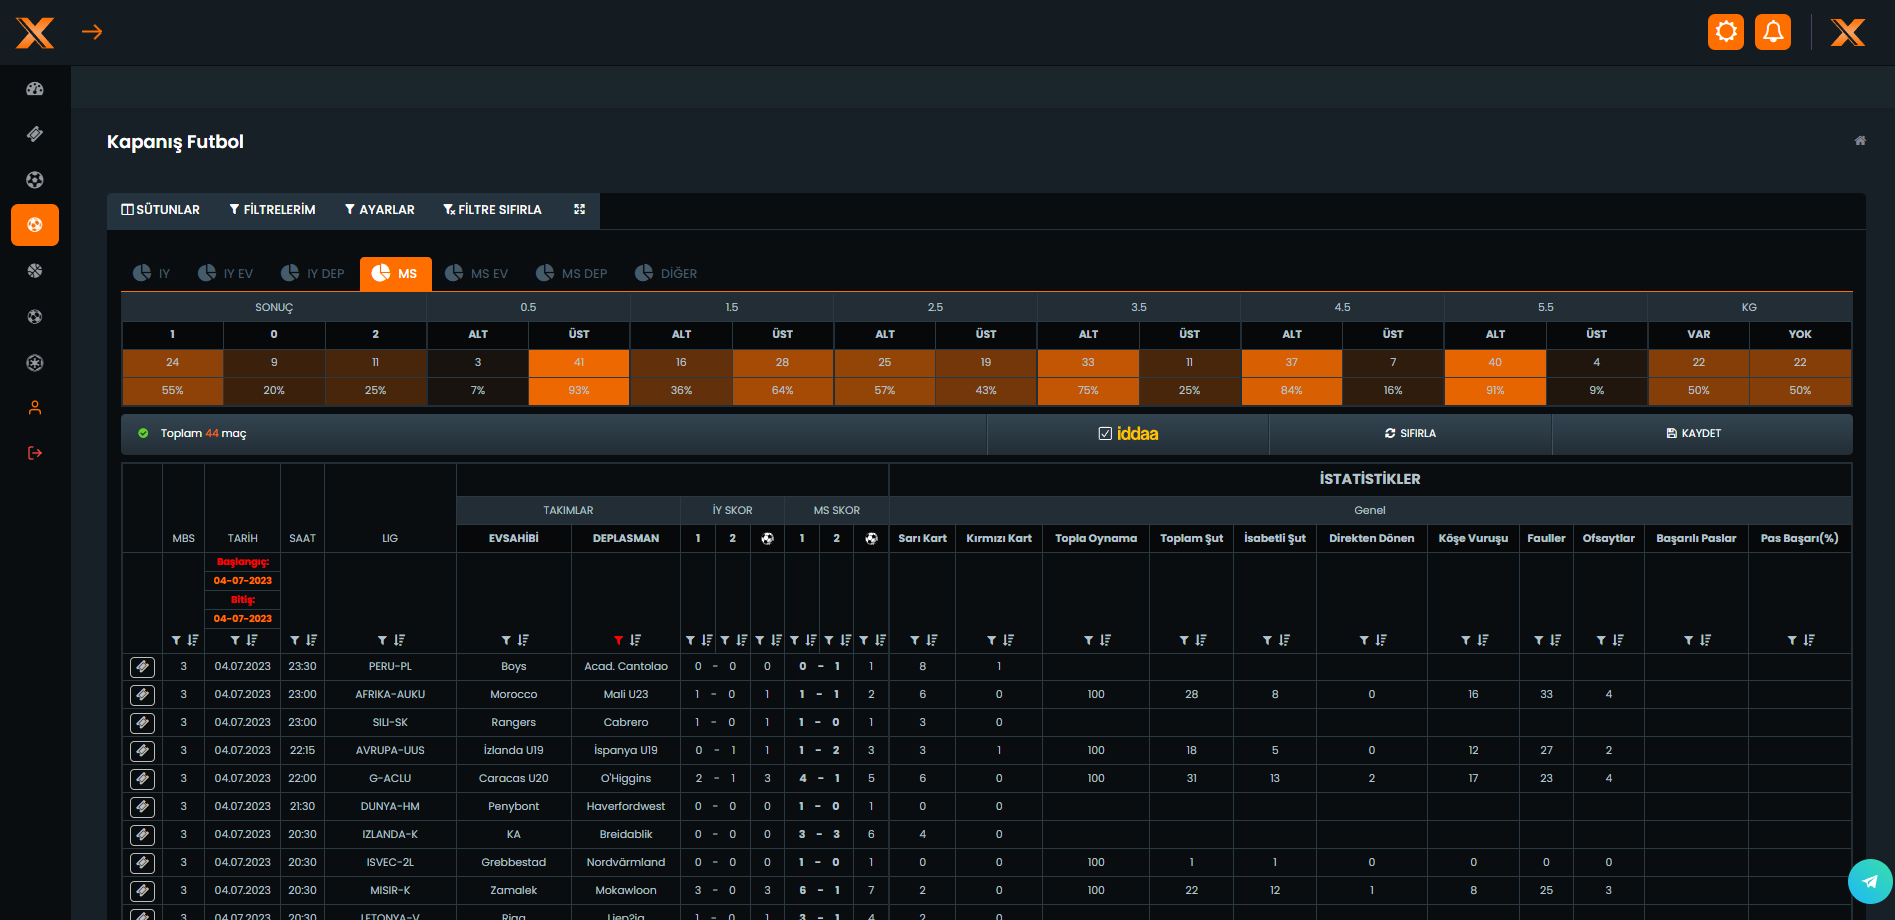Viewport: 1895px width, 920px height.
Task: Click the basketball icon in left sidebar
Action: pyautogui.click(x=35, y=271)
